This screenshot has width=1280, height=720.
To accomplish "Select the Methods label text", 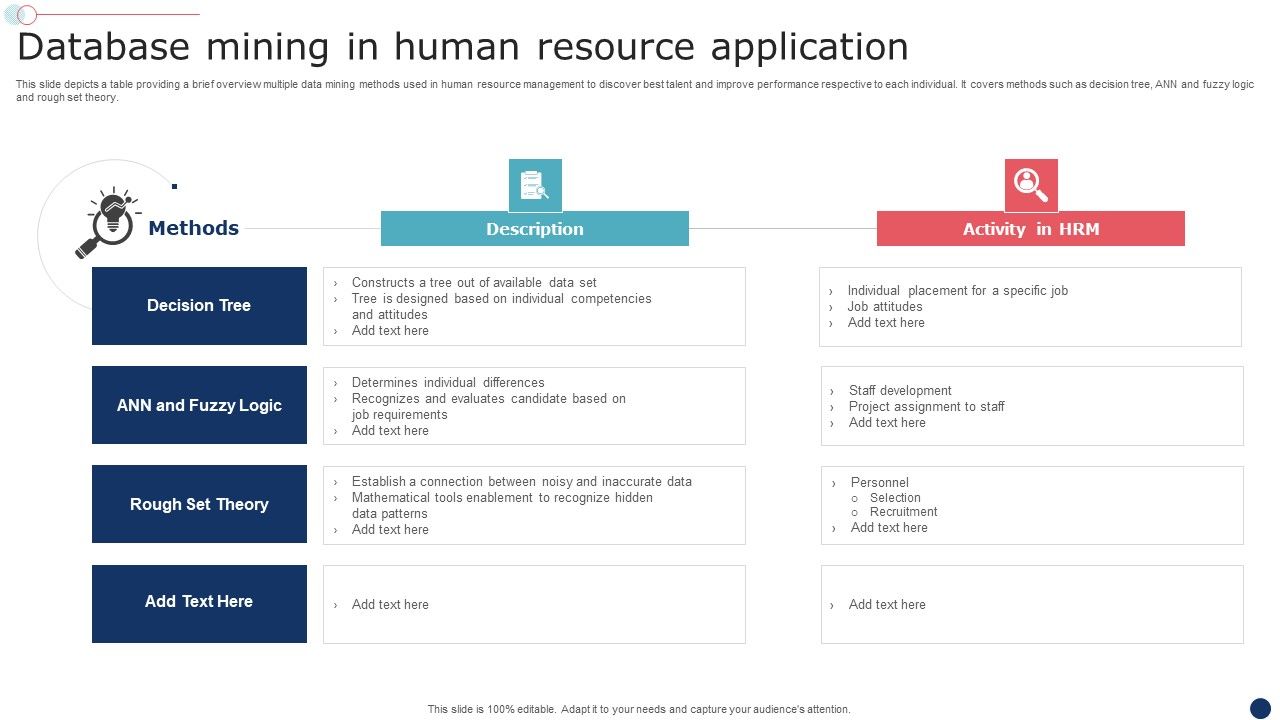I will tap(193, 228).
